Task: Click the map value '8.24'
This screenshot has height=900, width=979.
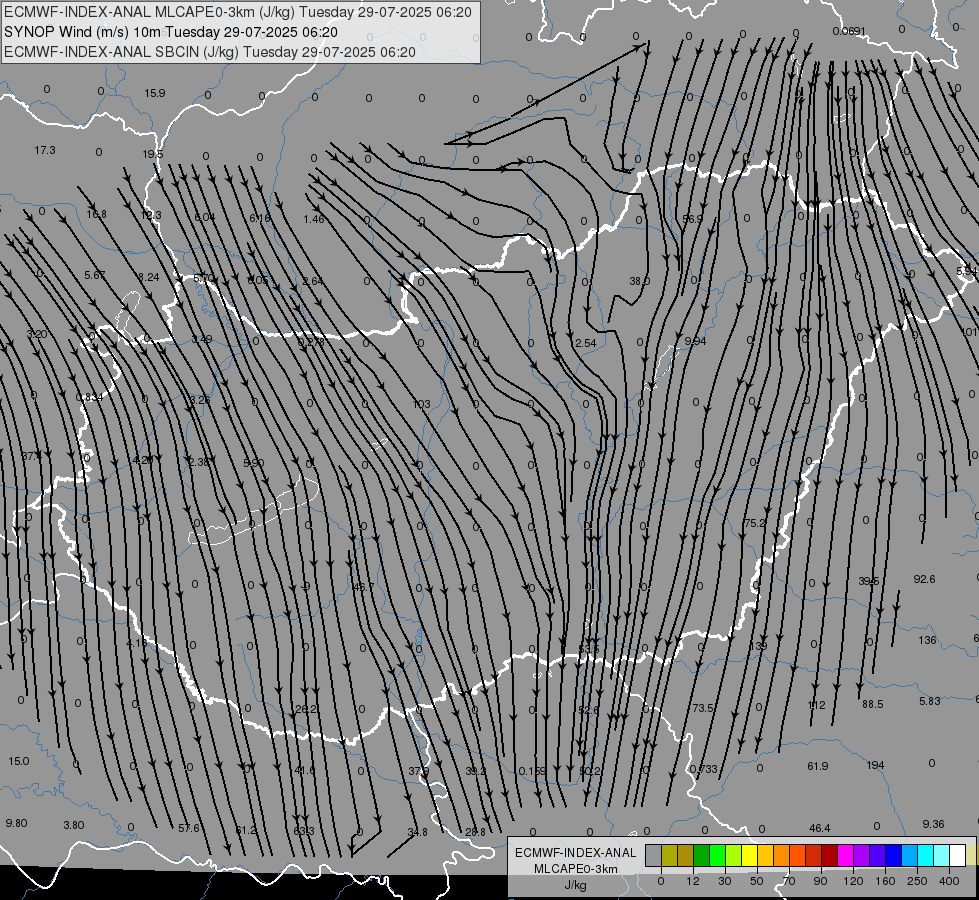Action: pyautogui.click(x=149, y=277)
